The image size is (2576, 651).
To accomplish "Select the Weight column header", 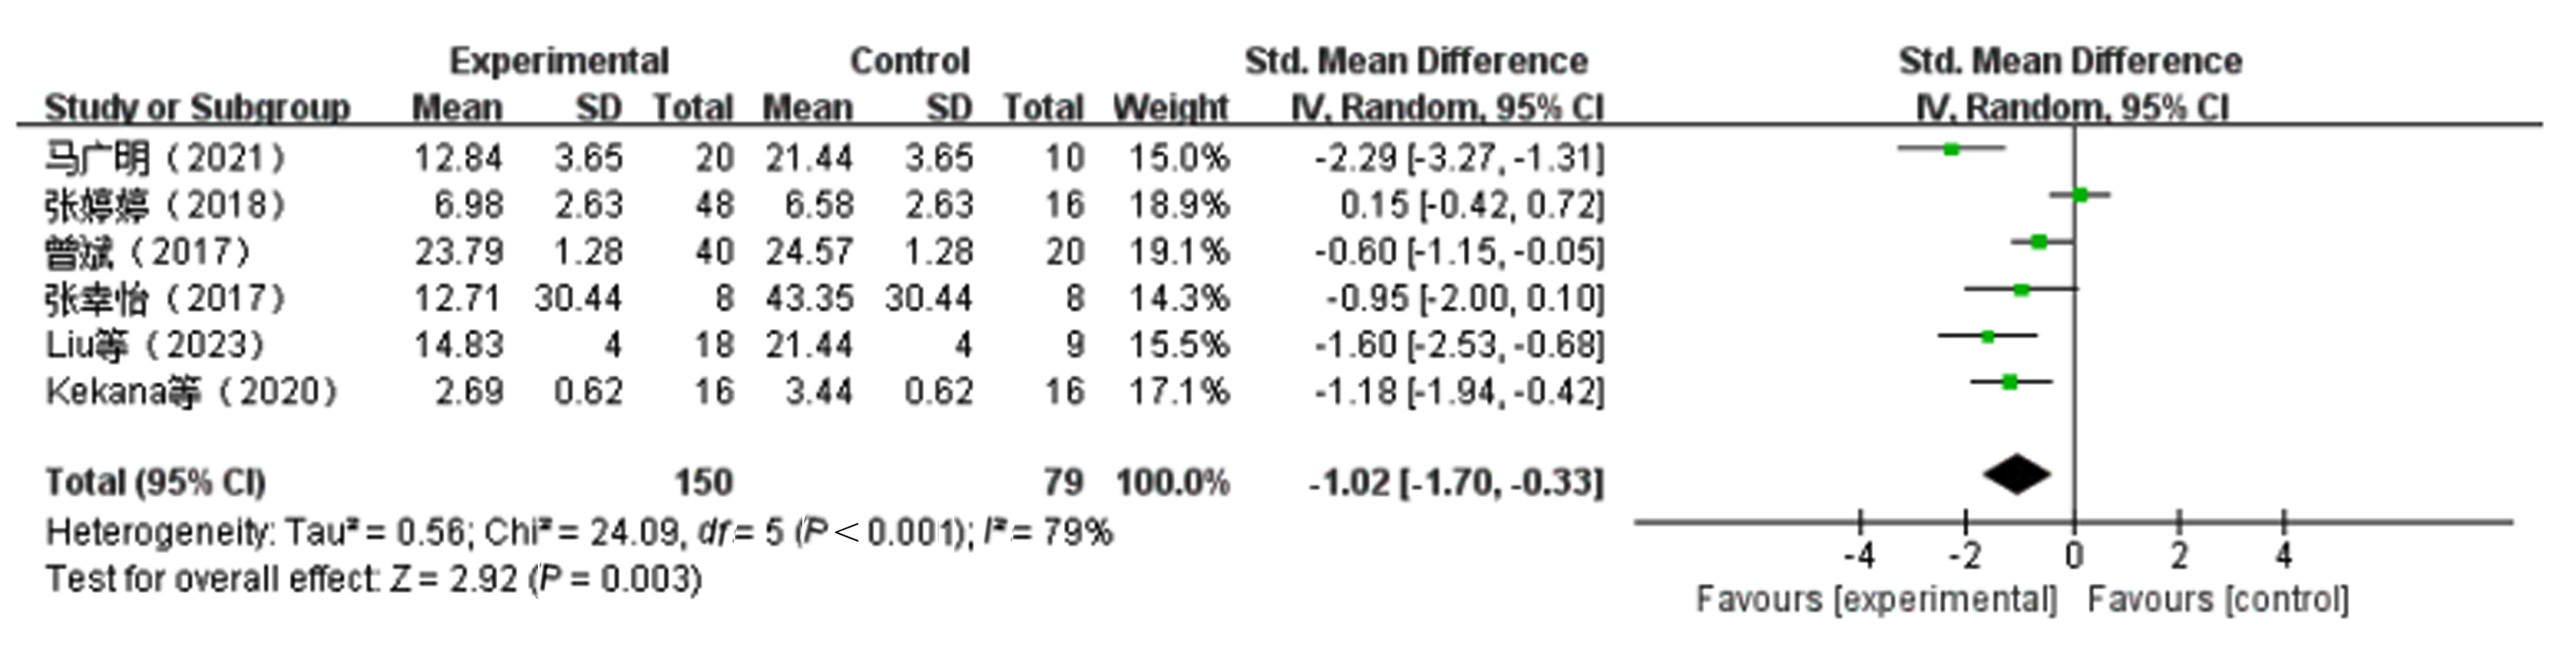I will (x=1170, y=107).
